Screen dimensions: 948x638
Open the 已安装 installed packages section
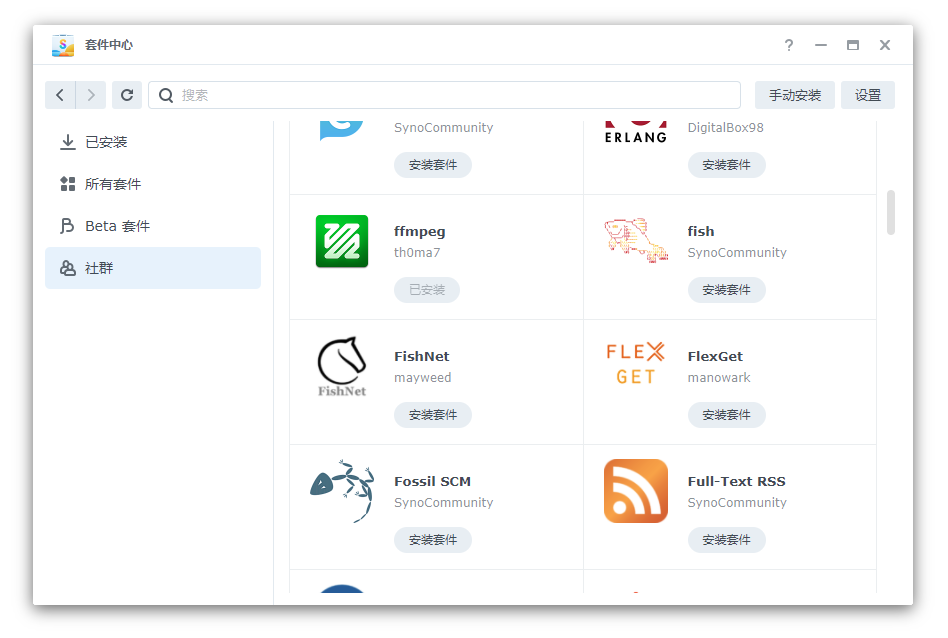click(x=153, y=142)
